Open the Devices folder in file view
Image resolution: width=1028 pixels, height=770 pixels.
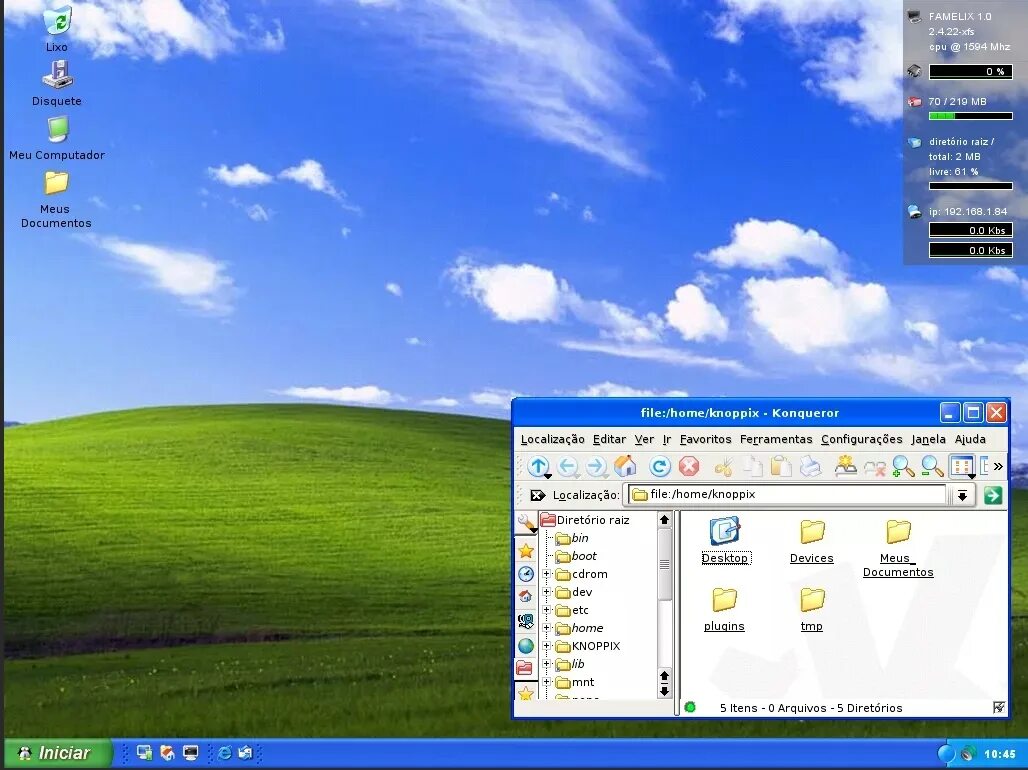tap(812, 541)
